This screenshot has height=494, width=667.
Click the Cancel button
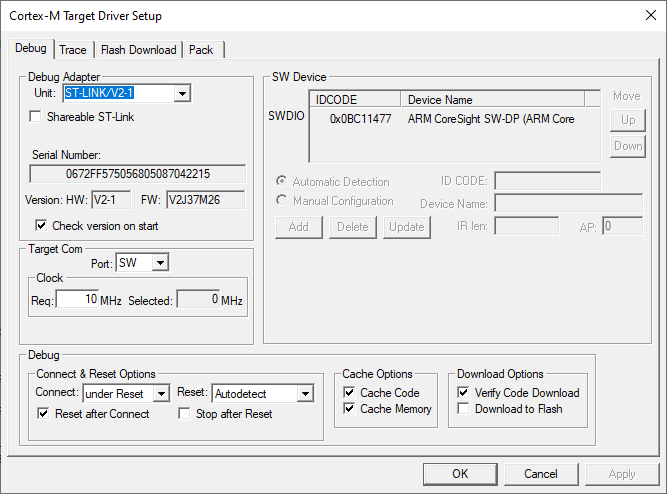tap(541, 474)
